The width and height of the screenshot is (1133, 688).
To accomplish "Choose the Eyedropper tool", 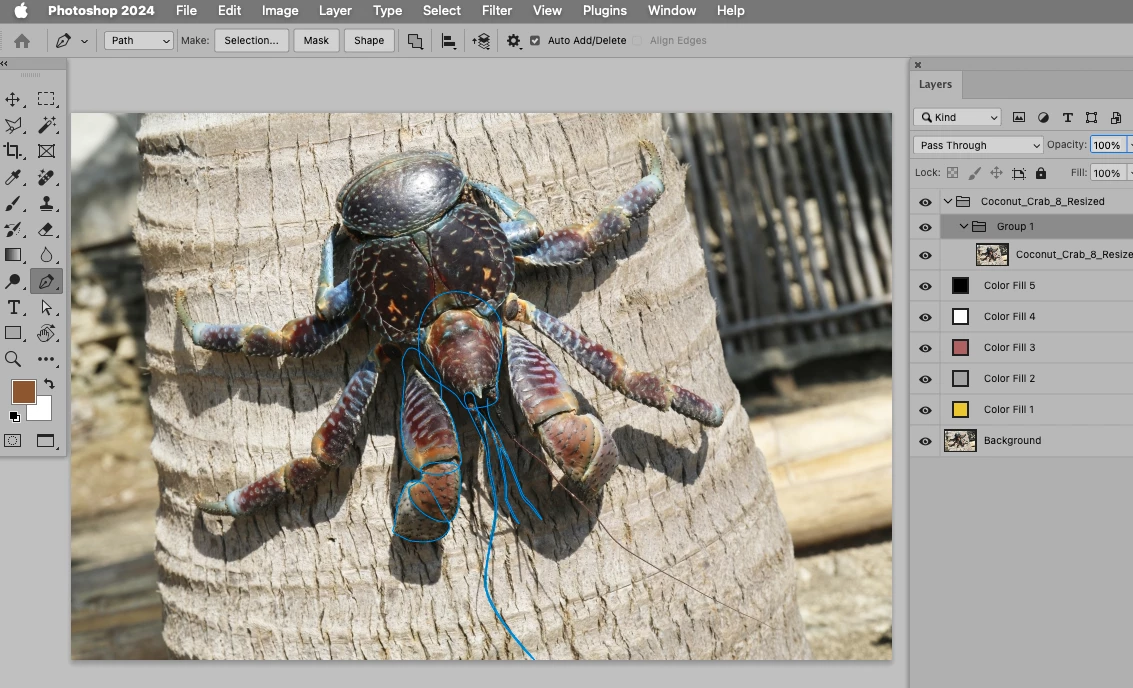I will coord(13,177).
